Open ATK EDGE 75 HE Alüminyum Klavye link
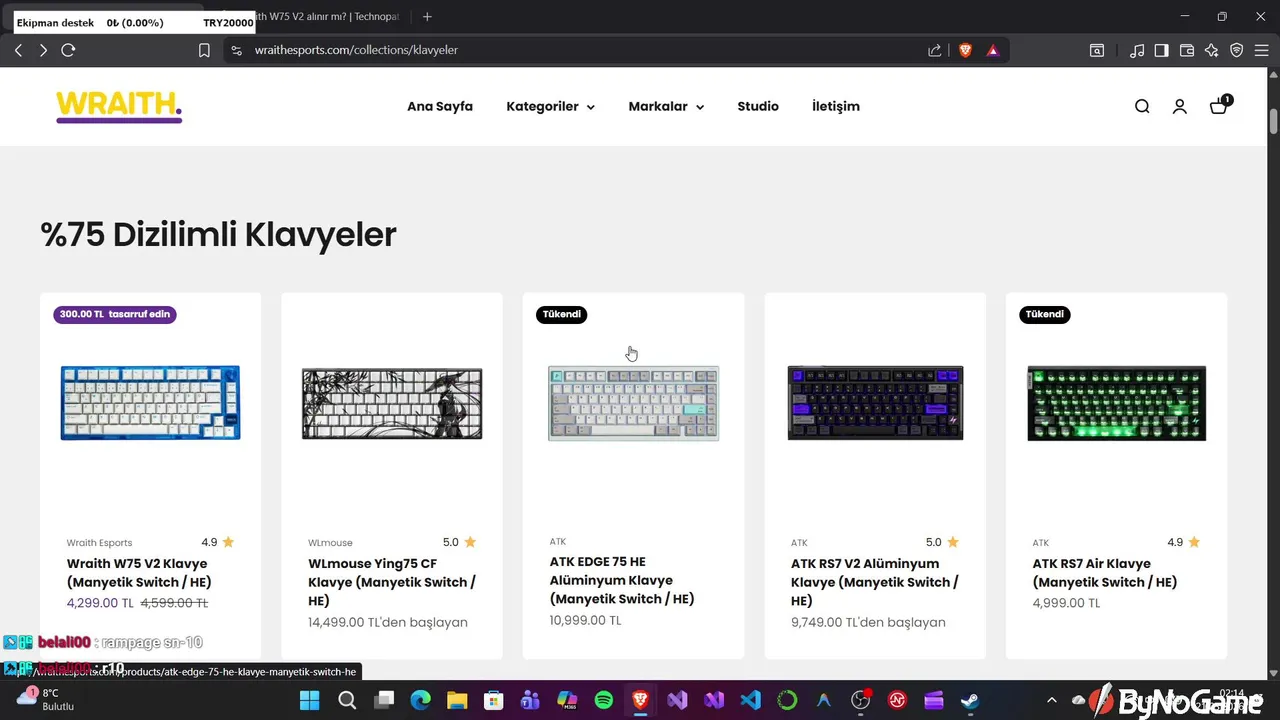The height and width of the screenshot is (720, 1280). (622, 580)
